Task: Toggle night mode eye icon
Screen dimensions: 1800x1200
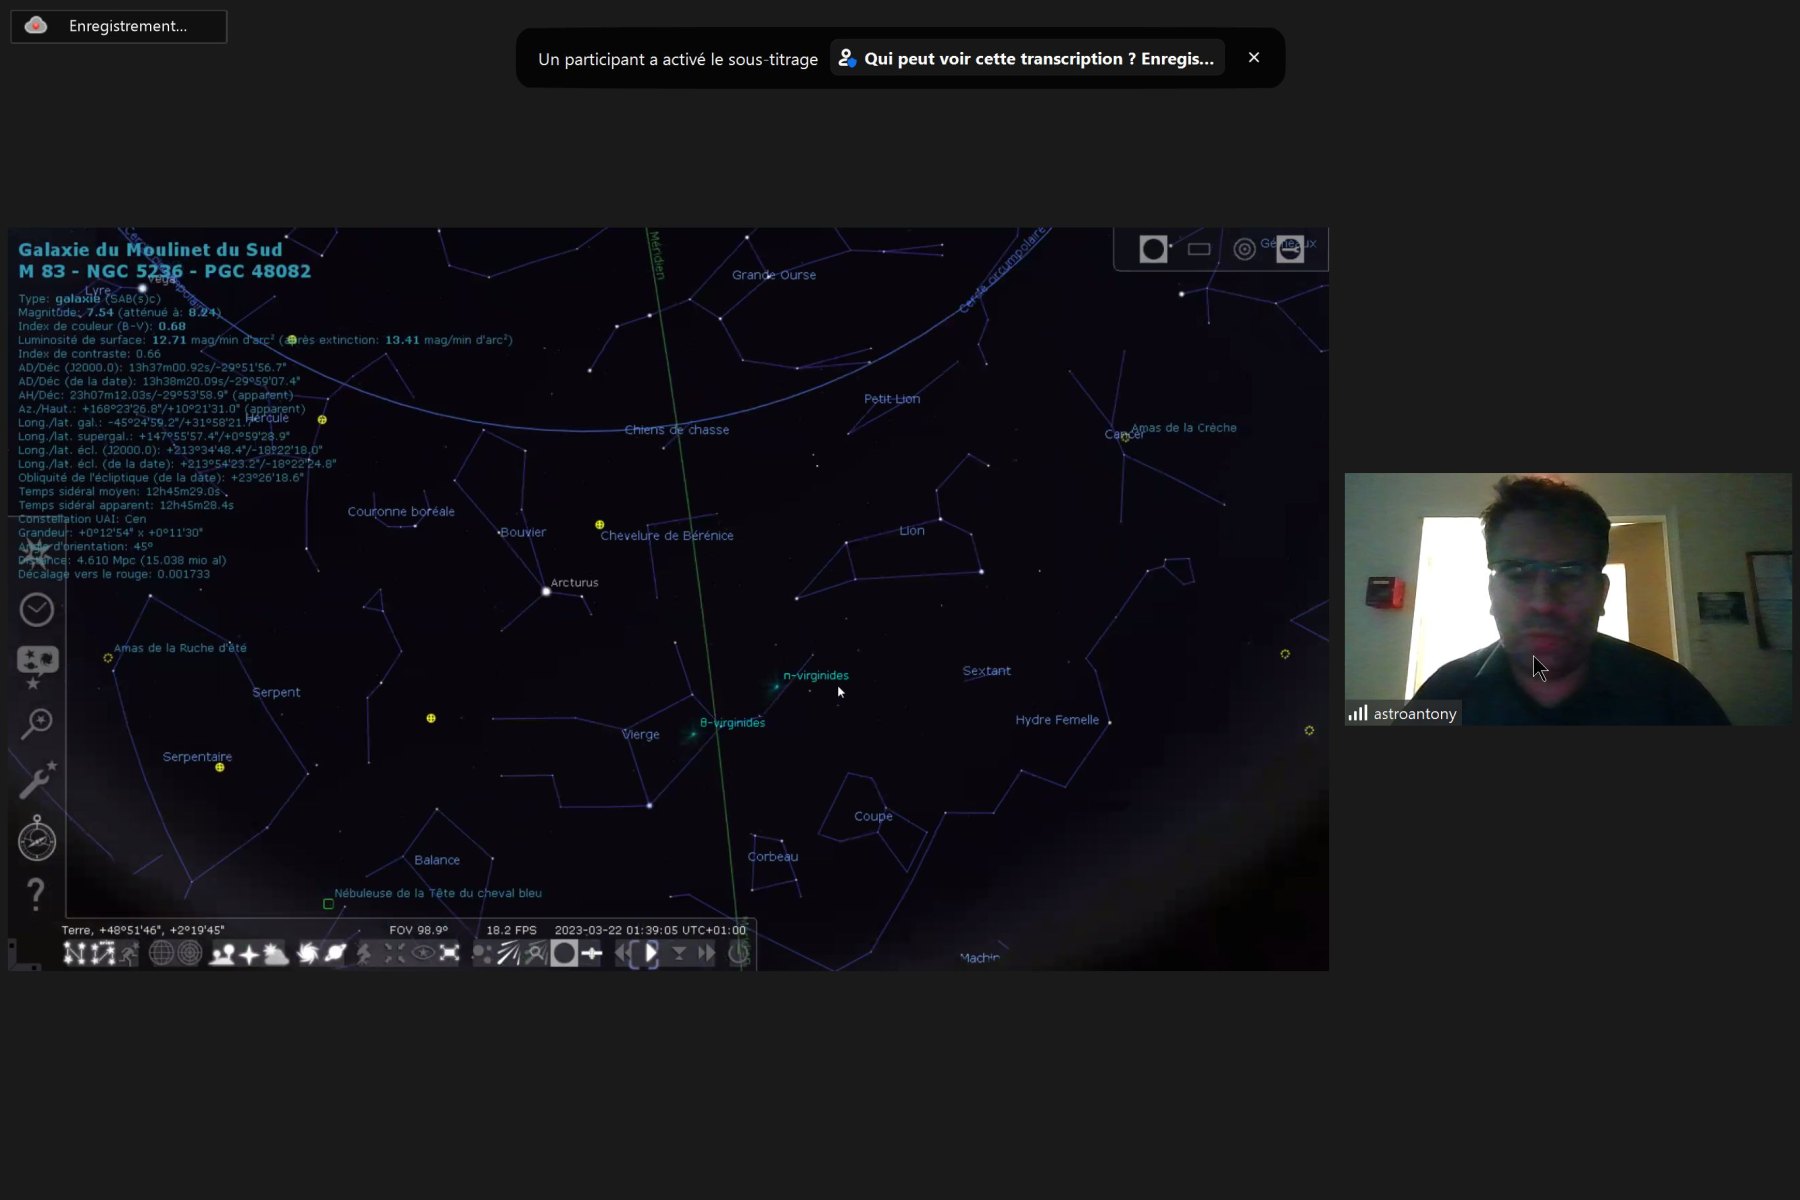Action: [x=423, y=954]
